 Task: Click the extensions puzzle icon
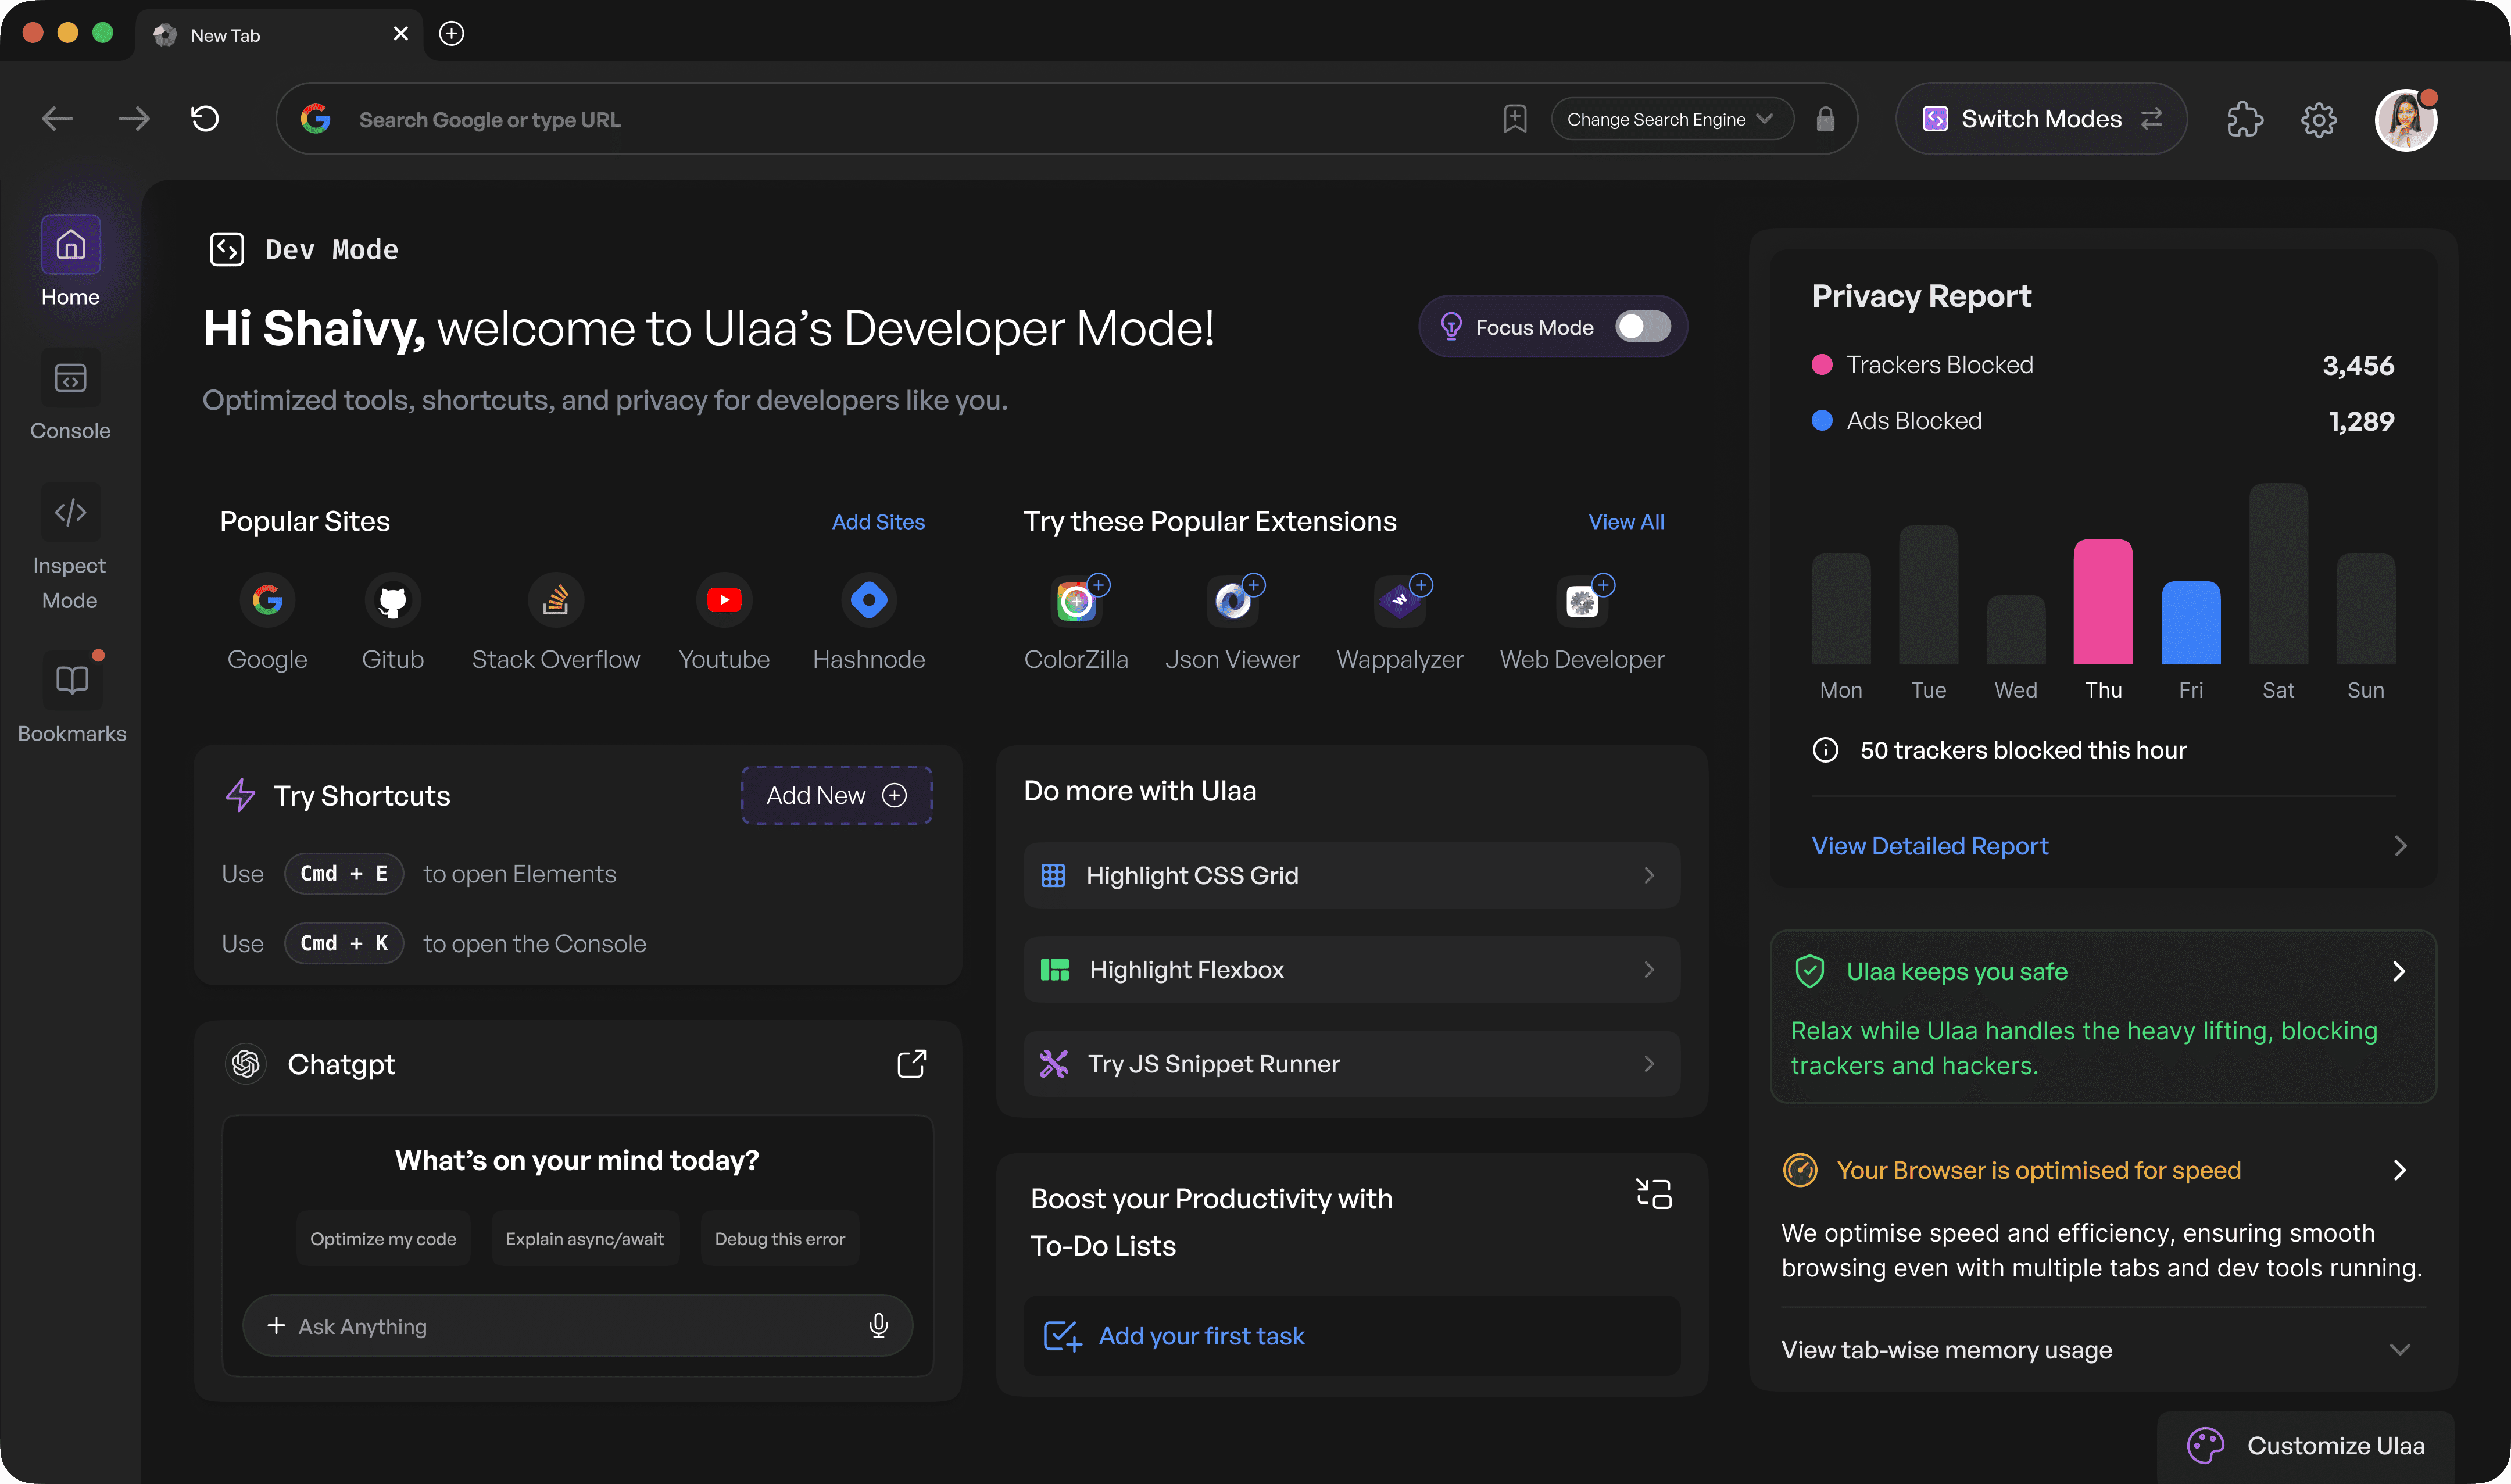click(2244, 120)
